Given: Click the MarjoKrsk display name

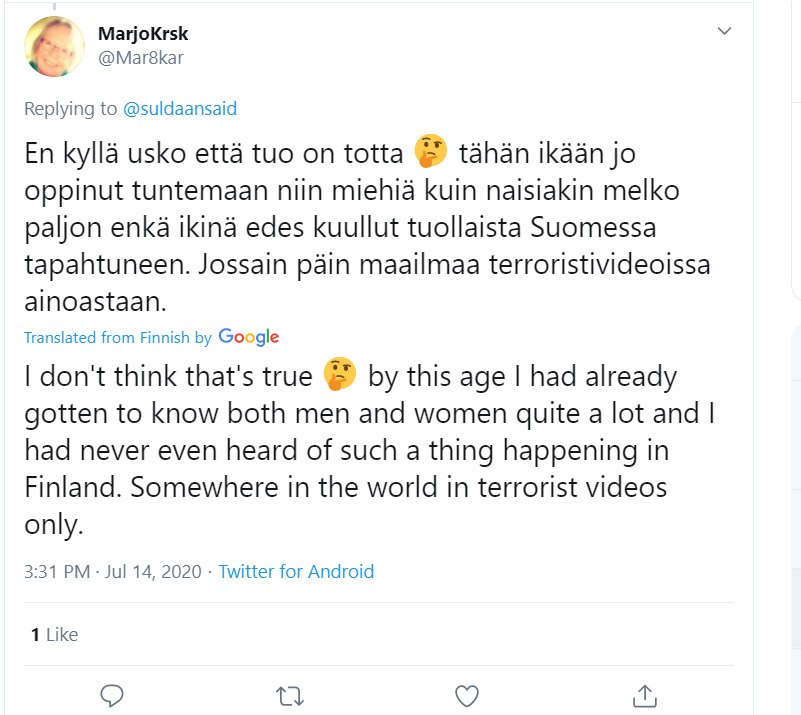Looking at the screenshot, I should point(143,34).
